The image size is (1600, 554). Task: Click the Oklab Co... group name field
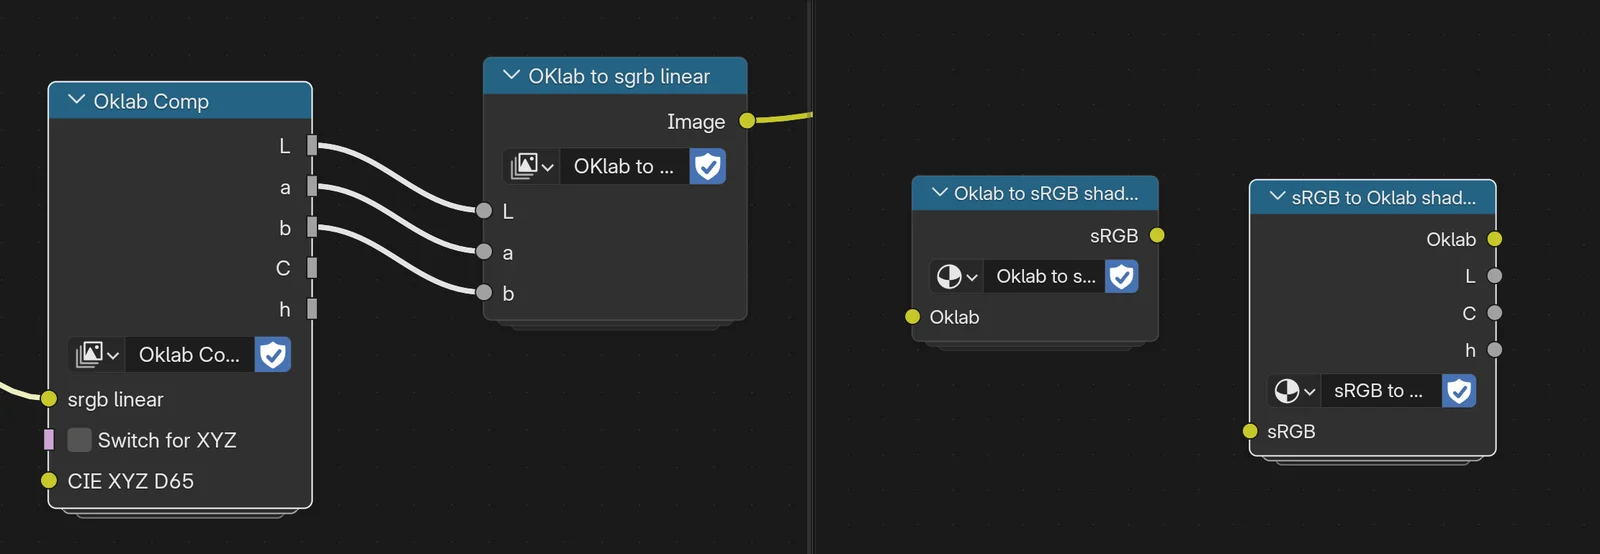[189, 355]
